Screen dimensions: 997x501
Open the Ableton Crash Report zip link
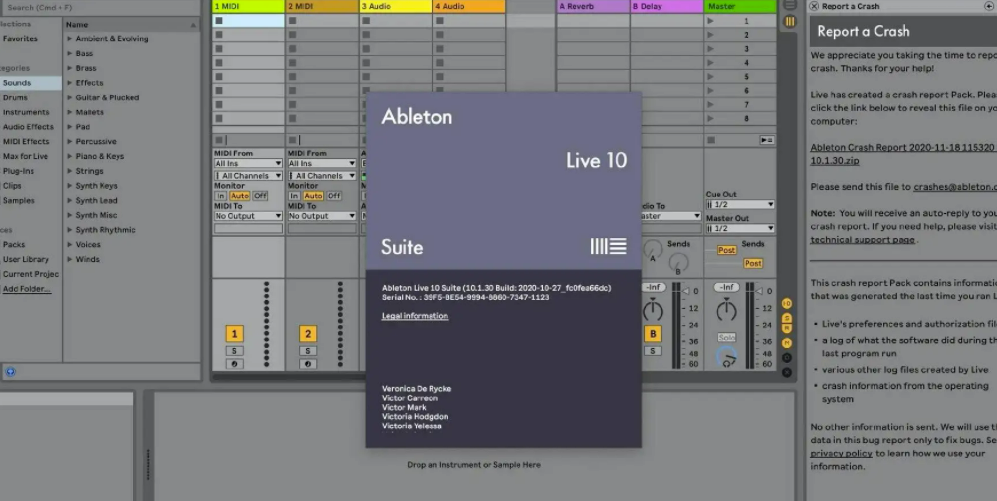point(904,154)
